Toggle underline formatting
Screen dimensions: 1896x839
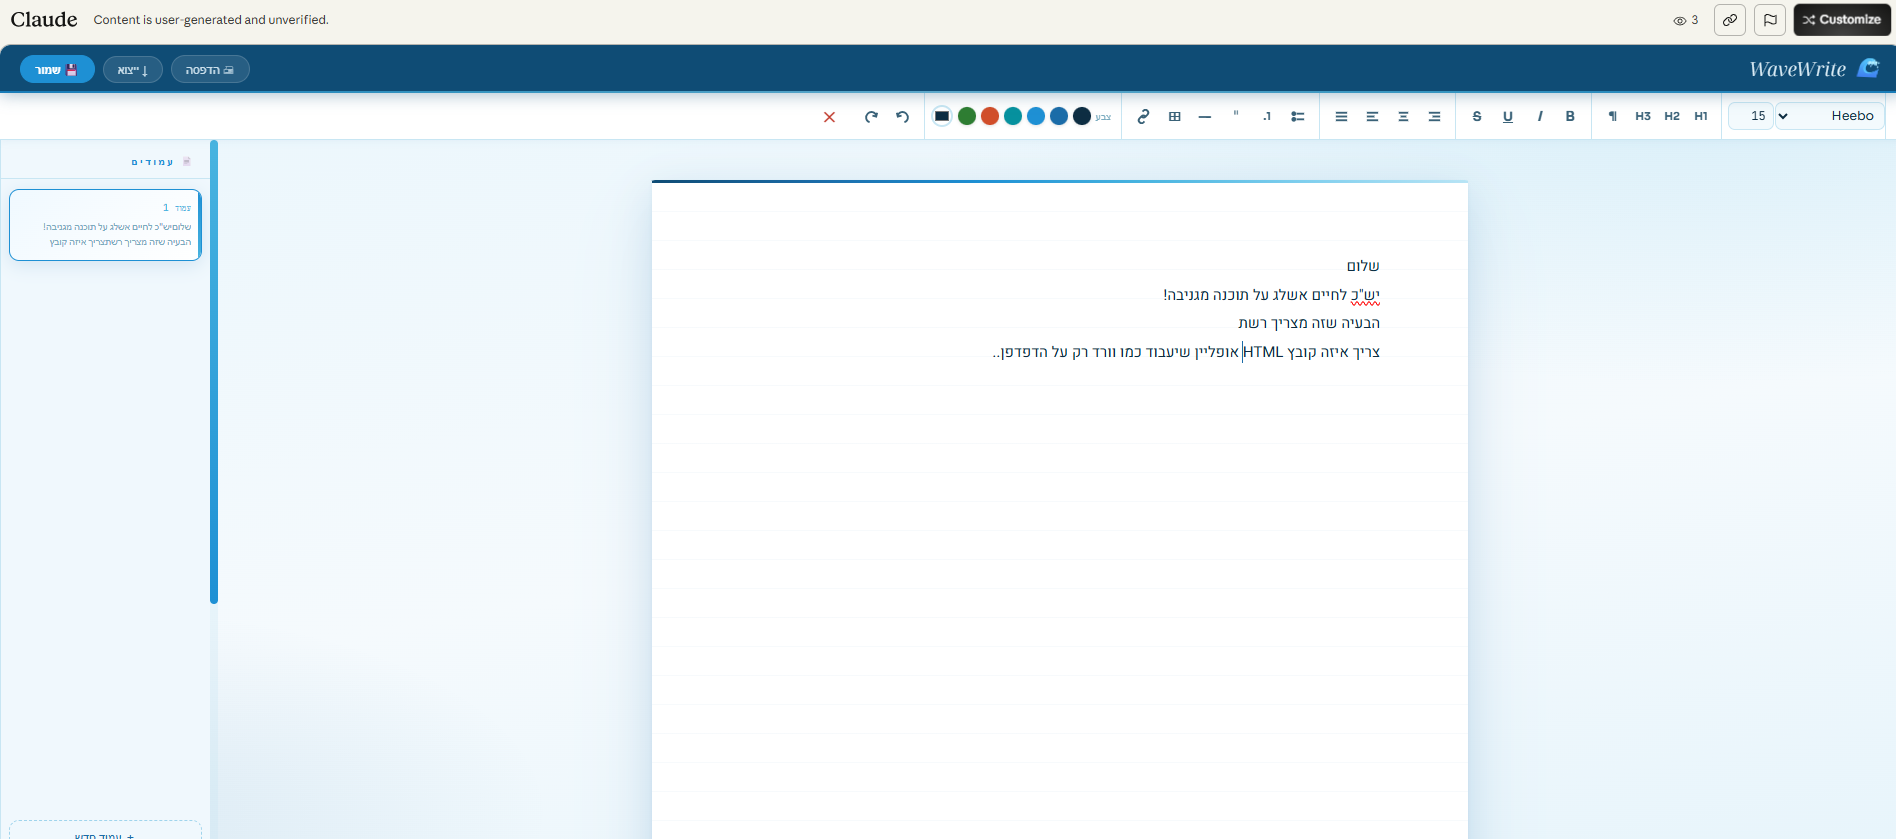point(1508,116)
